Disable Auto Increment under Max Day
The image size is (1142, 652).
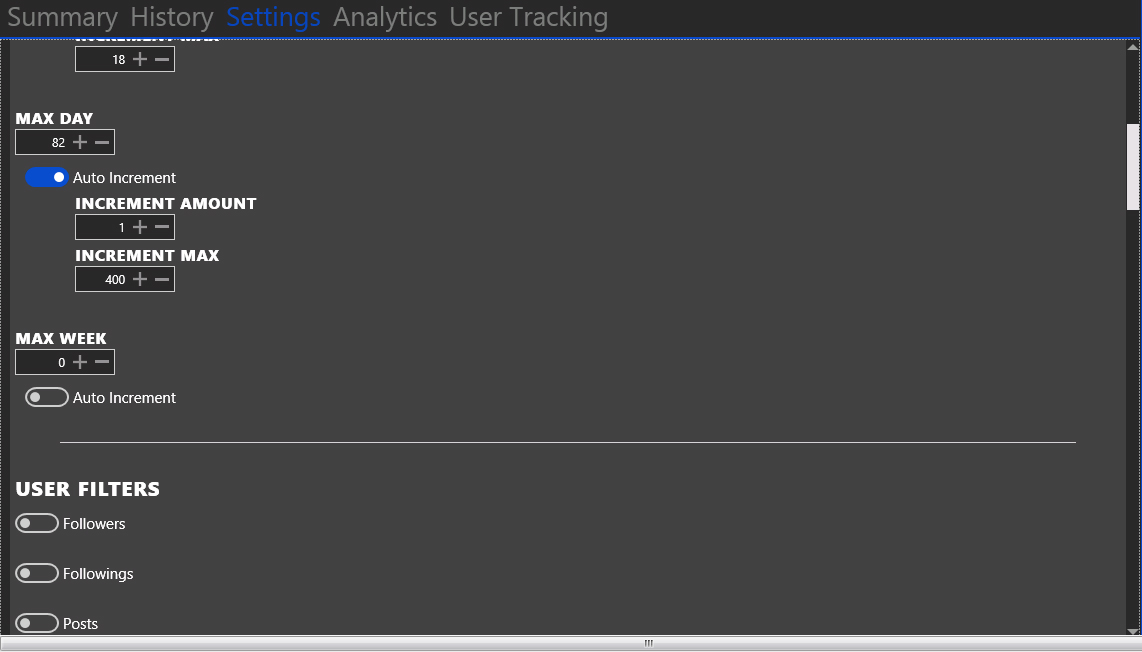coord(47,178)
